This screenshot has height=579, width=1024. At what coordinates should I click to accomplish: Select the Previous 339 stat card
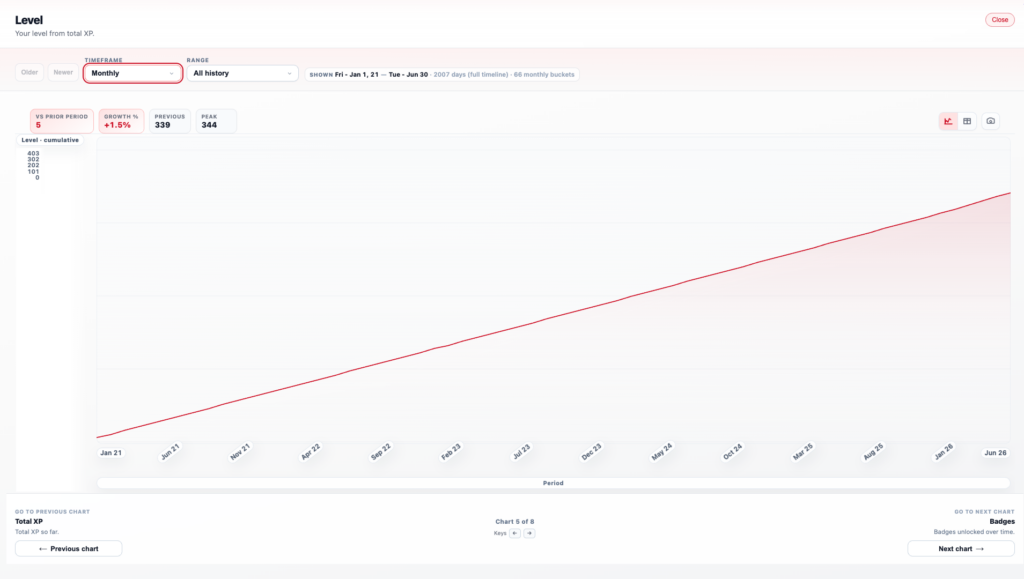click(169, 121)
